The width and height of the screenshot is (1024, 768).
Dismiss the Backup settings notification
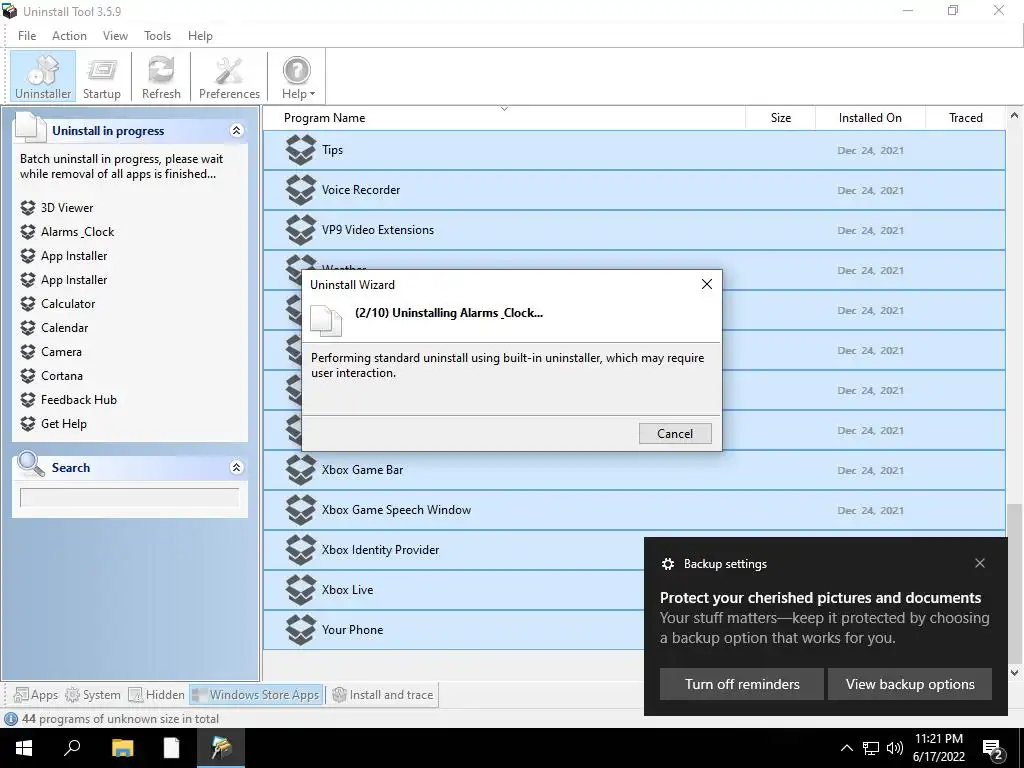(980, 563)
